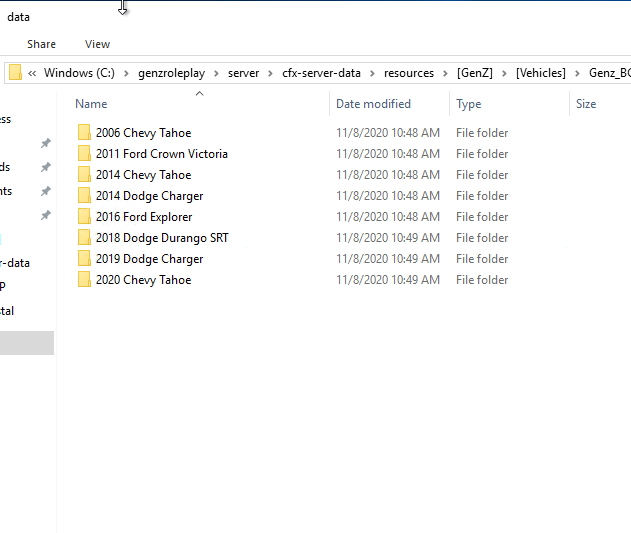
Task: Click date modified of 2018 Dodge Durango SRT
Action: click(x=388, y=238)
